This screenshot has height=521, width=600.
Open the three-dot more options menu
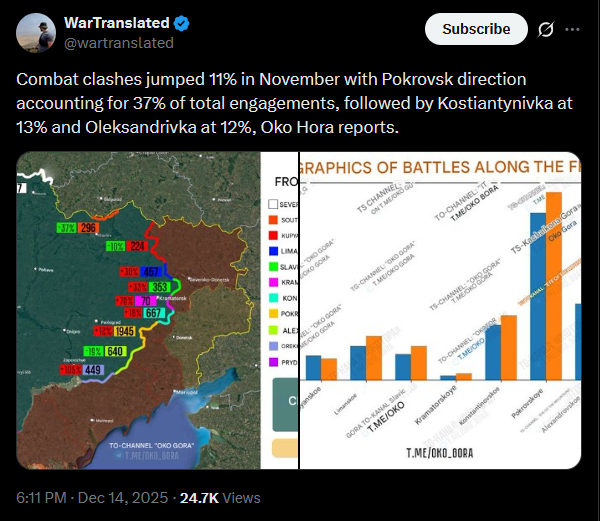pyautogui.click(x=572, y=29)
